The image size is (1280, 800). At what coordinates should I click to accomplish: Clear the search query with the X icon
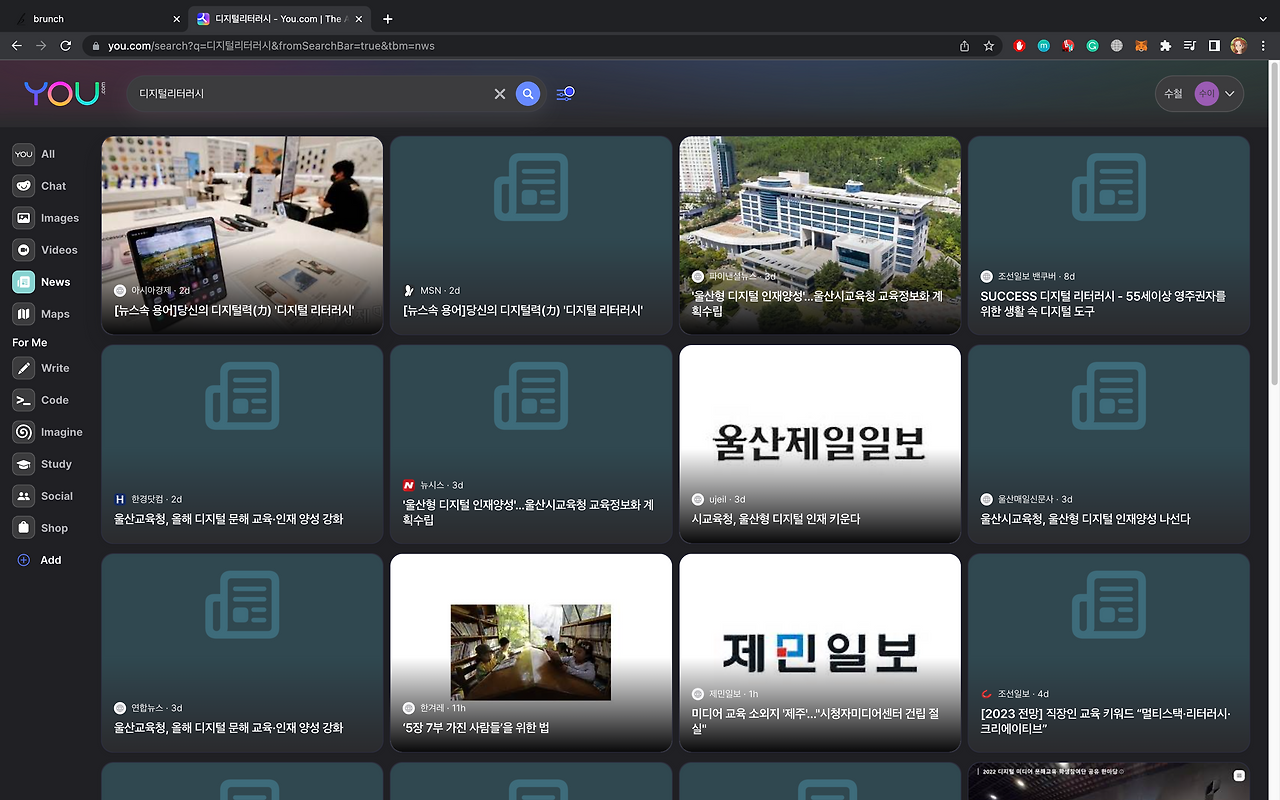(500, 94)
